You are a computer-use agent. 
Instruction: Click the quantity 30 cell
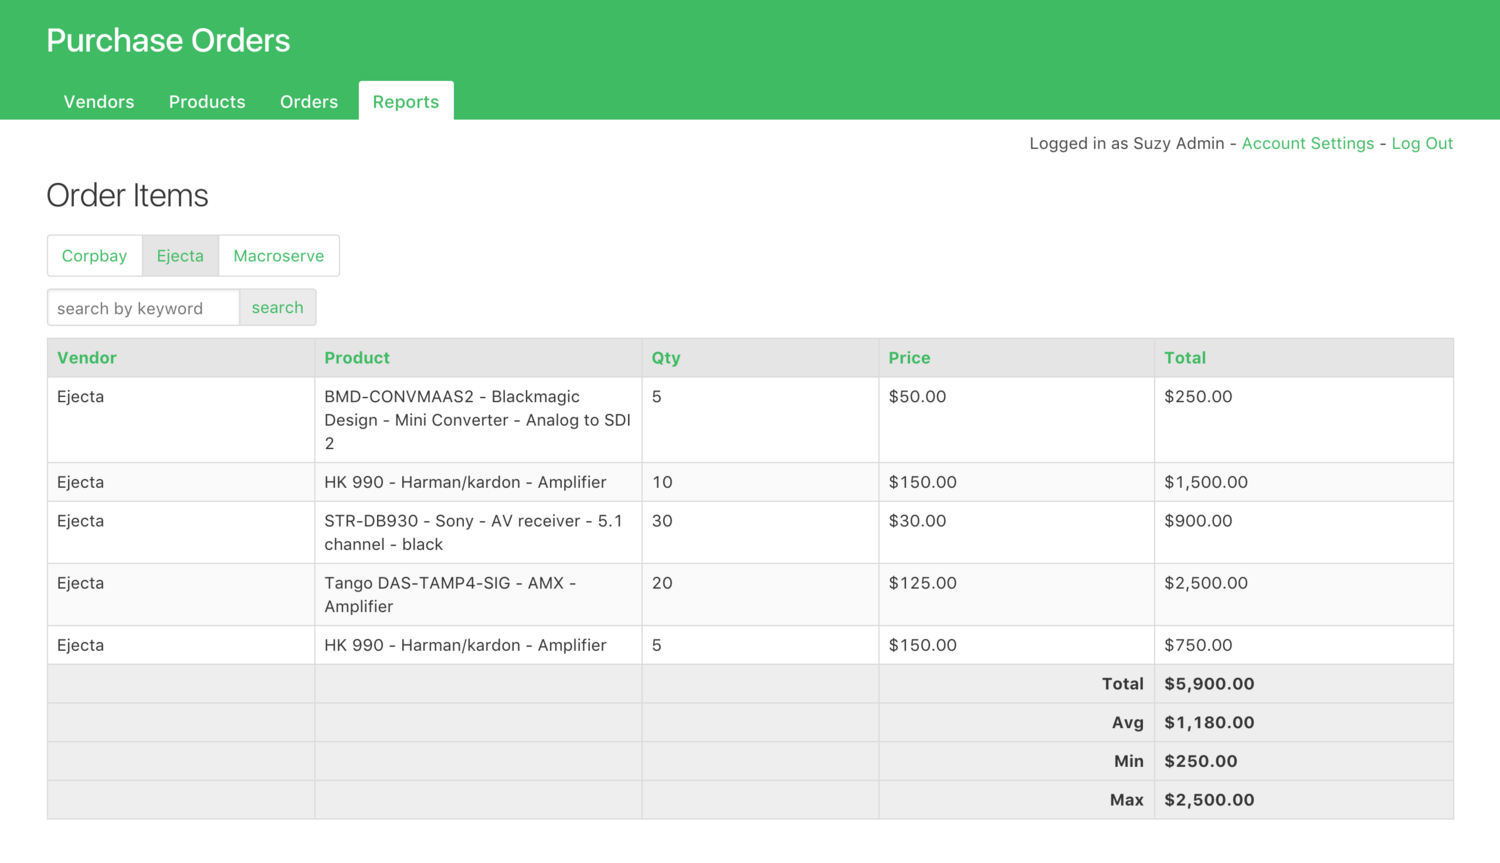click(x=760, y=533)
